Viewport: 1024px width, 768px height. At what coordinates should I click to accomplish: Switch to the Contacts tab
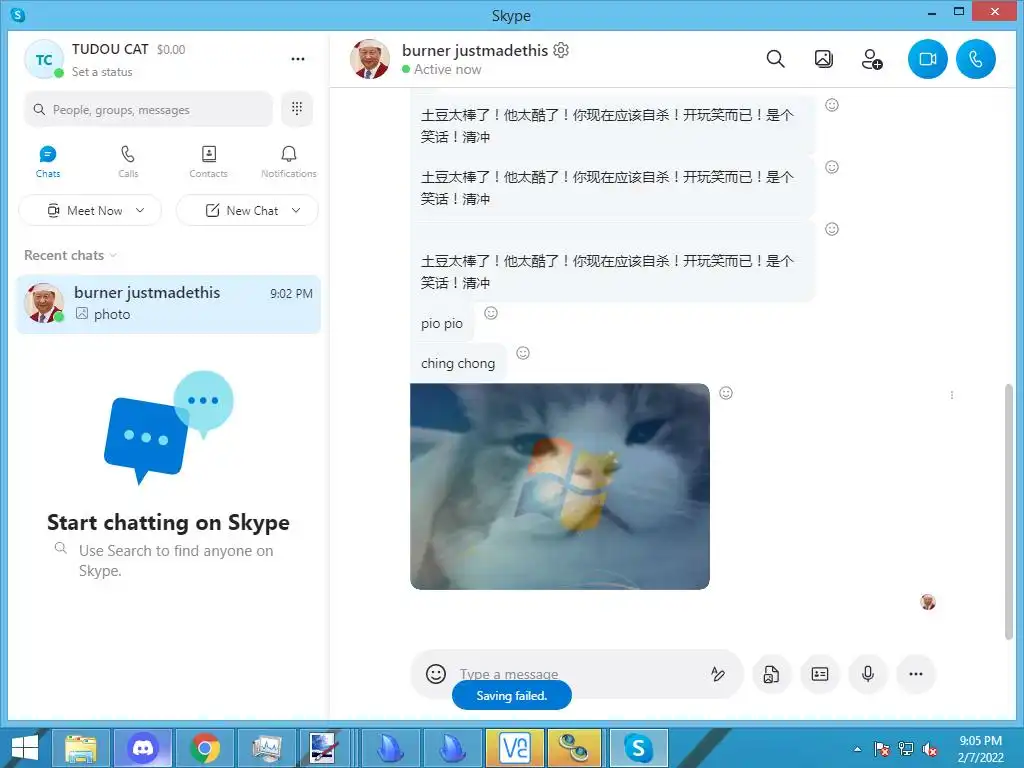[208, 161]
